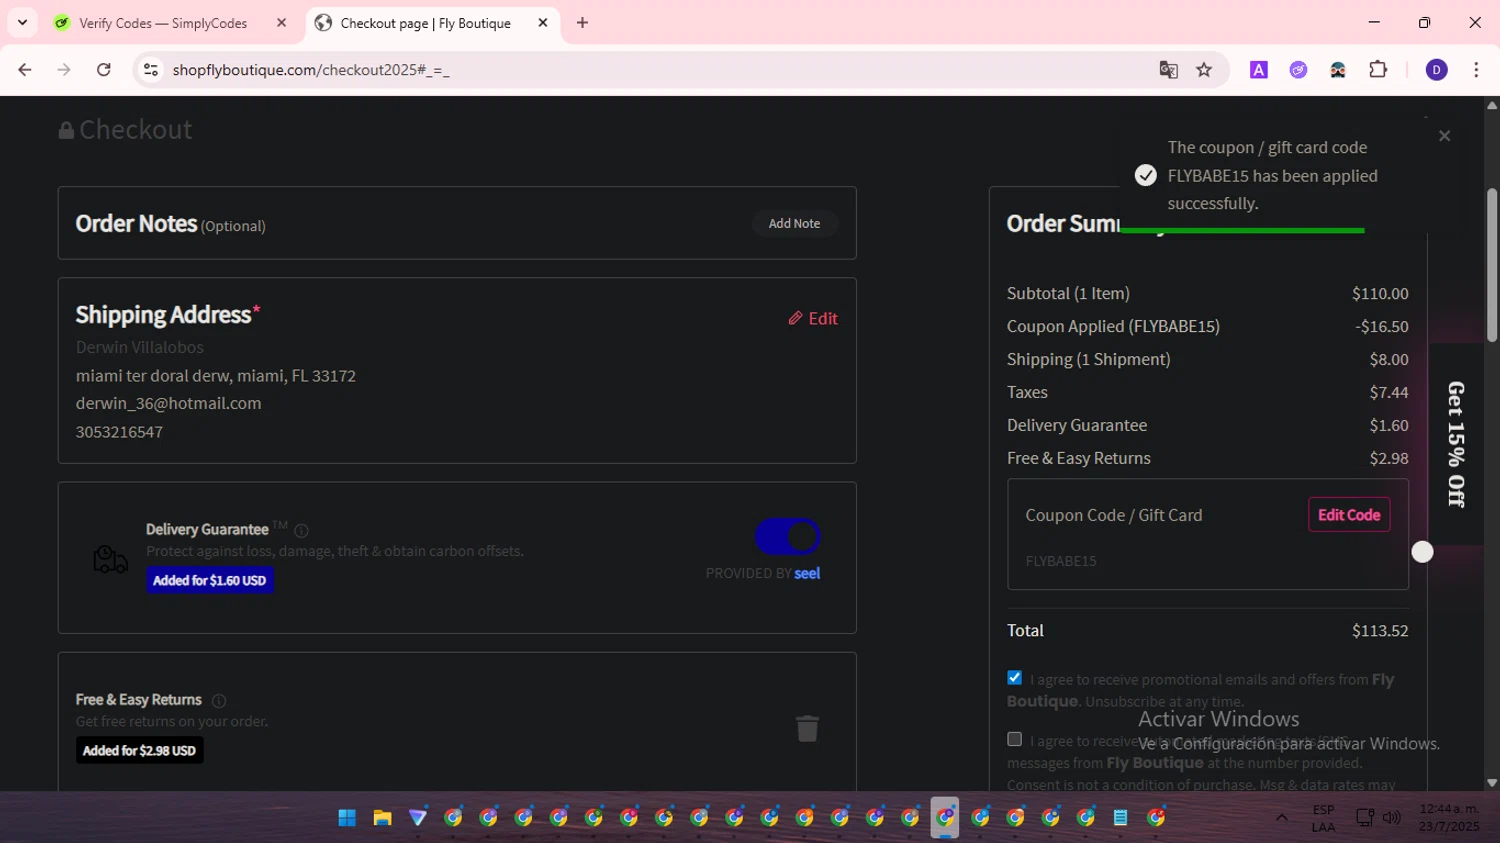1500x843 pixels.
Task: Open site information icon in address bar
Action: (x=151, y=70)
